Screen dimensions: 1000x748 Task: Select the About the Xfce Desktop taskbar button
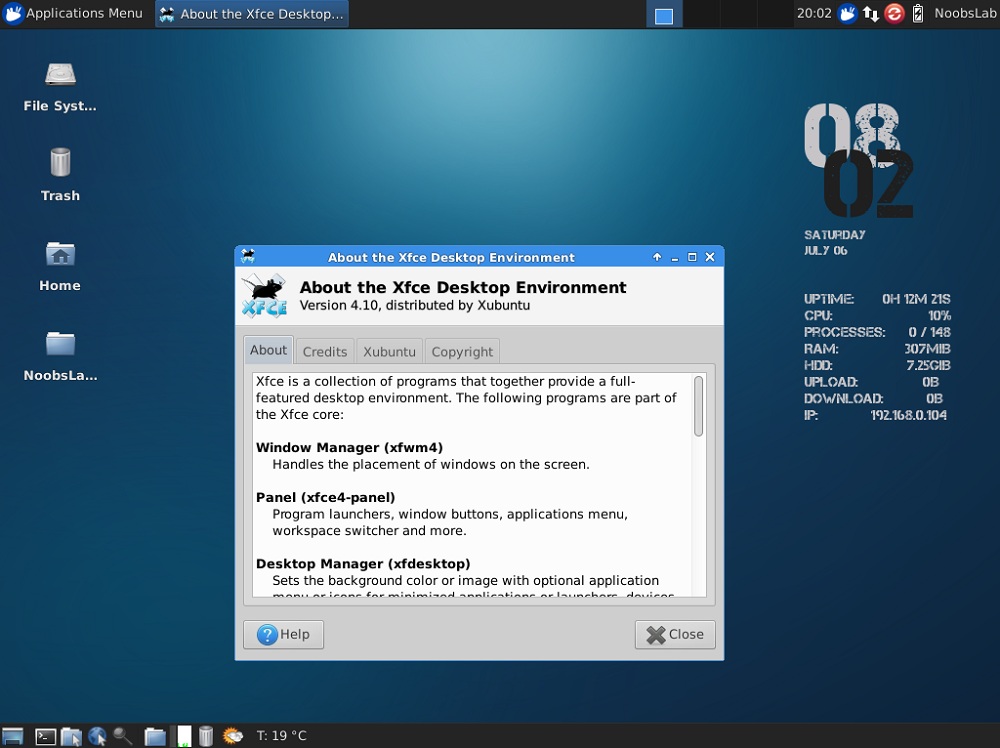tap(252, 14)
